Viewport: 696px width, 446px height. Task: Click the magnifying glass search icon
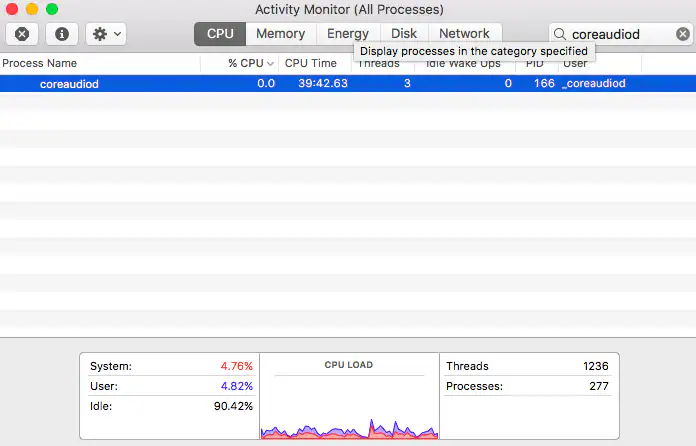(560, 34)
